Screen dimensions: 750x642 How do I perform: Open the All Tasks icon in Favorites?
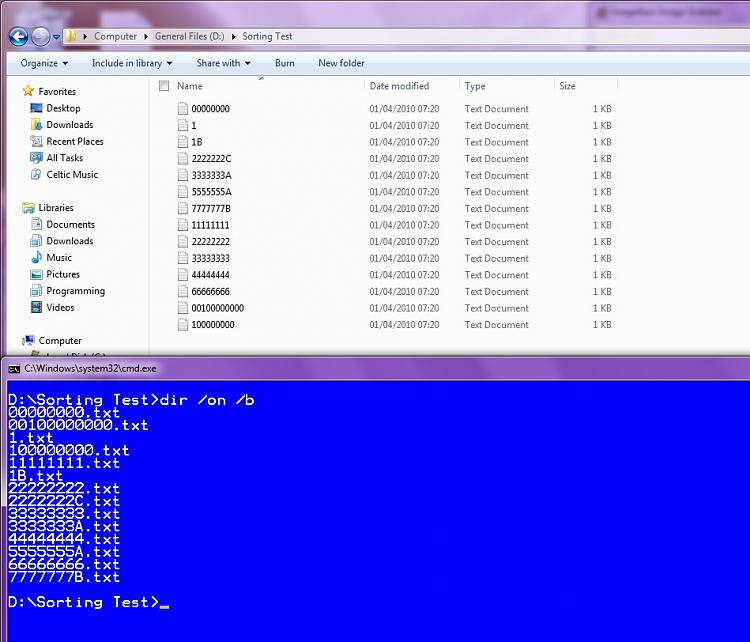tap(36, 158)
